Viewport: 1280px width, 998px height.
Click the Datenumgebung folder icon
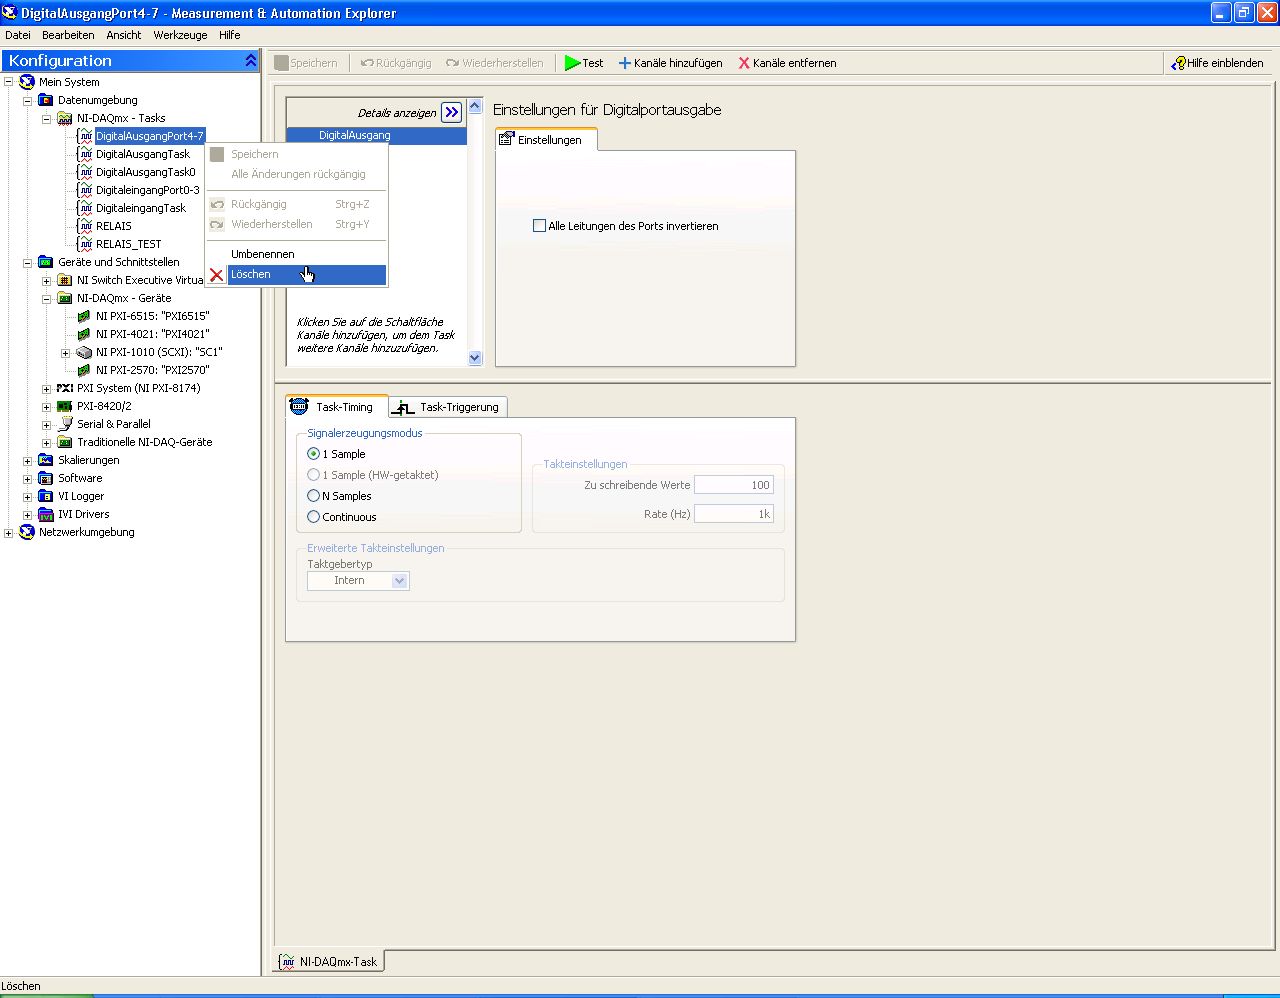tap(46, 100)
